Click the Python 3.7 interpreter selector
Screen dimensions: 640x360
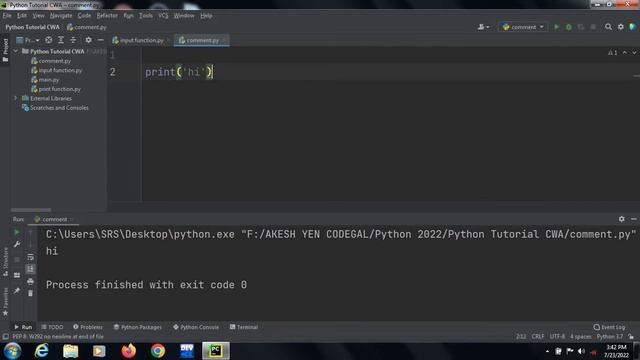pos(610,337)
